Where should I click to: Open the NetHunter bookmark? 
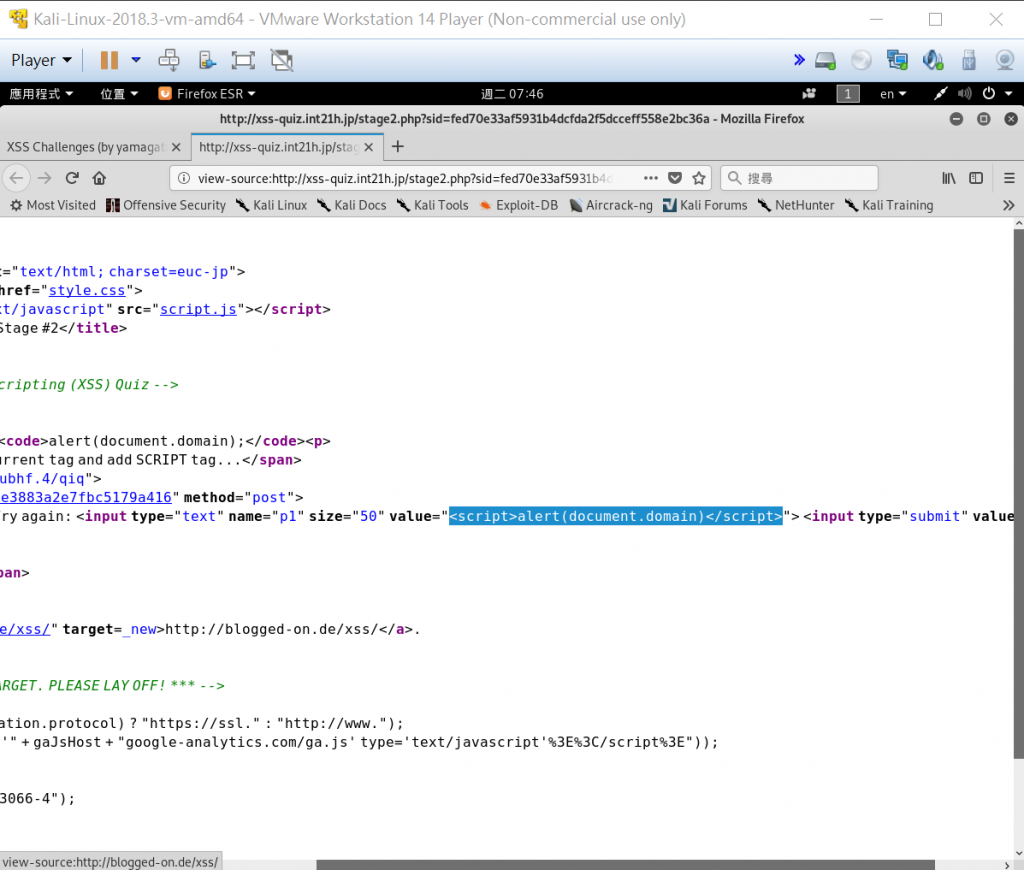[796, 205]
